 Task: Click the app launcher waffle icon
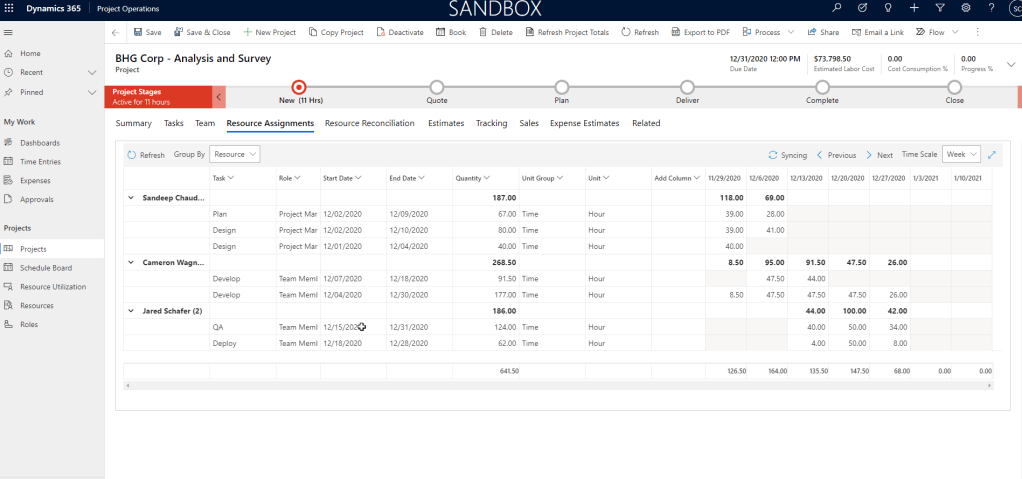(x=11, y=8)
